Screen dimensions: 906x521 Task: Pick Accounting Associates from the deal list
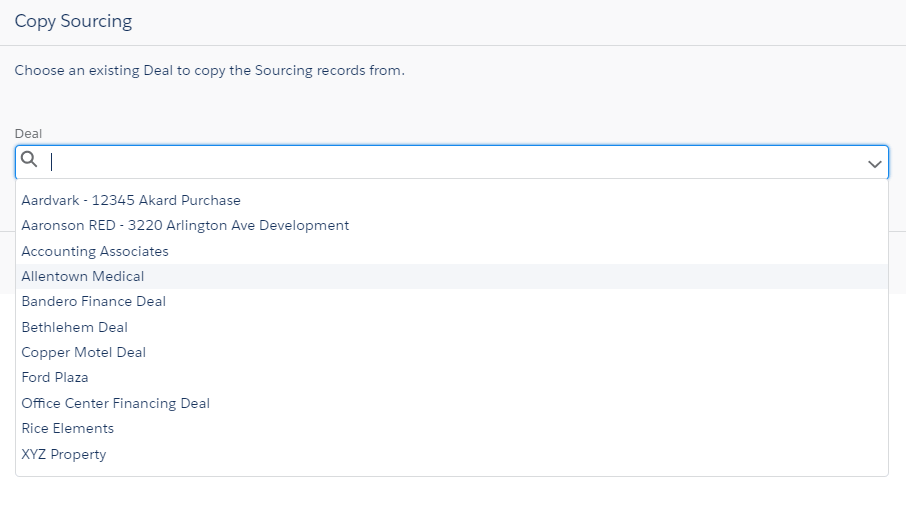pos(451,251)
